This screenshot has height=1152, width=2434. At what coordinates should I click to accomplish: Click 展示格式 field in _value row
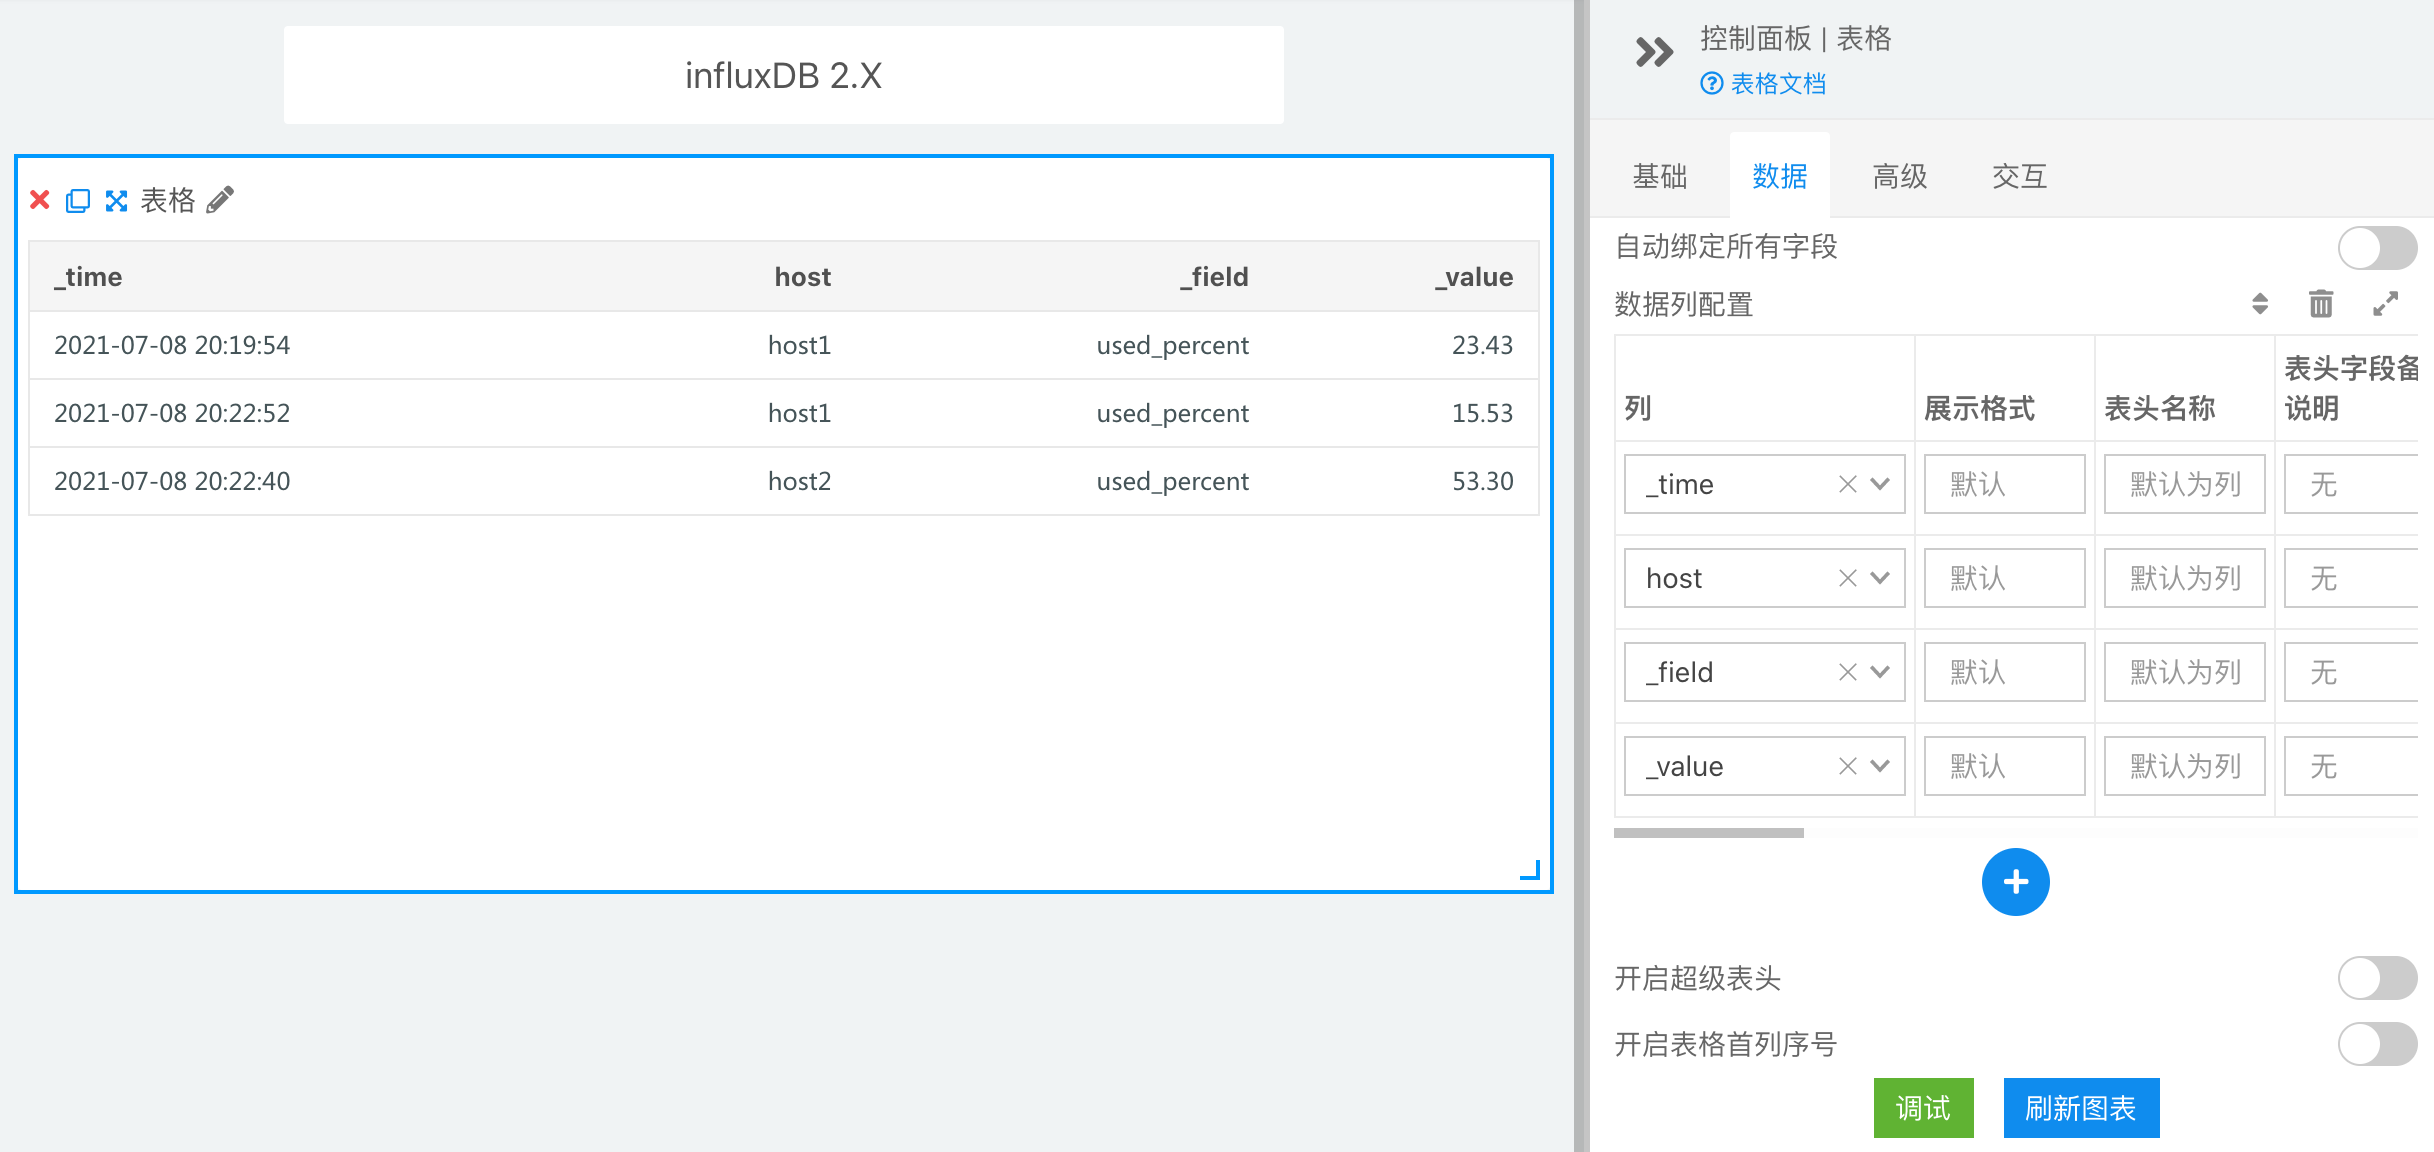[x=2004, y=766]
